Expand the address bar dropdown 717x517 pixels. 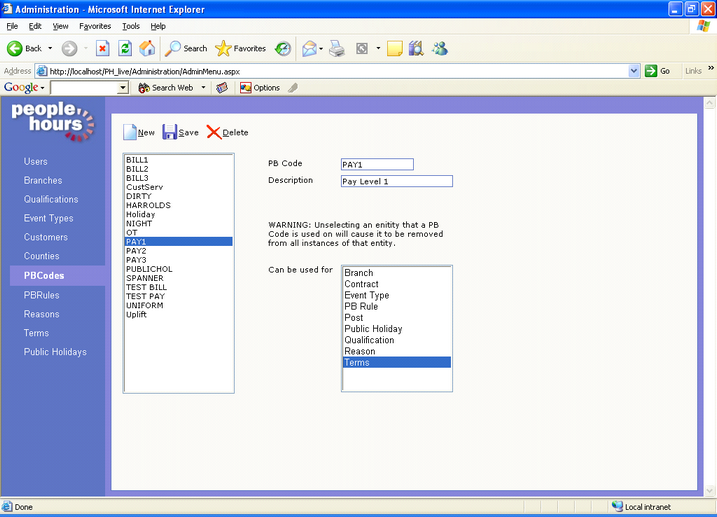(634, 71)
